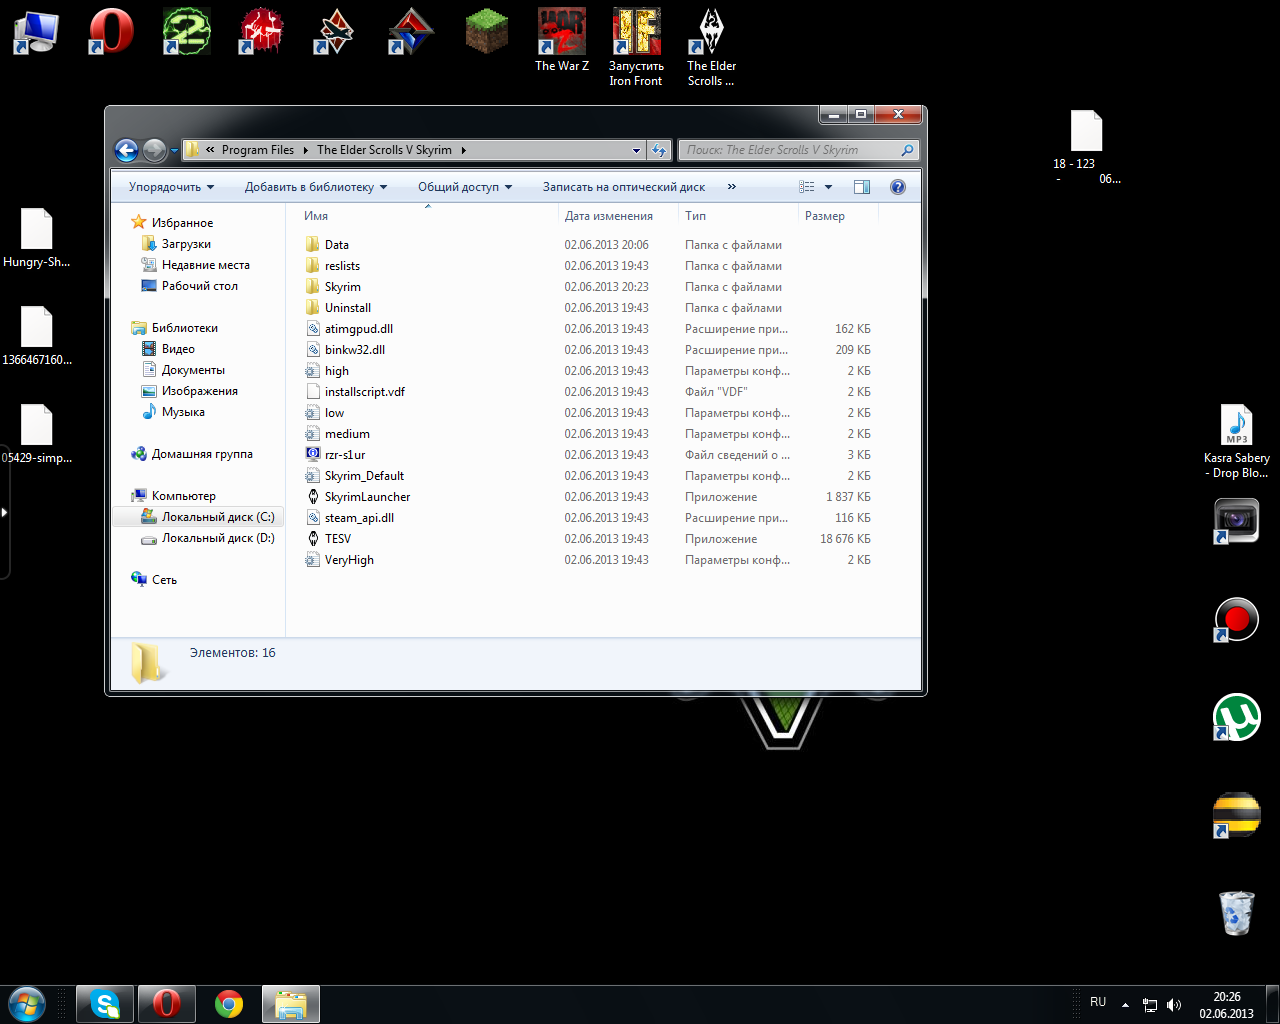Select Рабочий стол in navigation pane
The image size is (1280, 1024).
[200, 286]
